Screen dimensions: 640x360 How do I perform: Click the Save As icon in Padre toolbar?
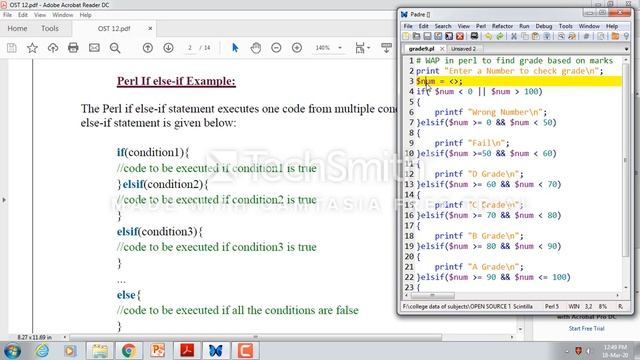(x=438, y=36)
